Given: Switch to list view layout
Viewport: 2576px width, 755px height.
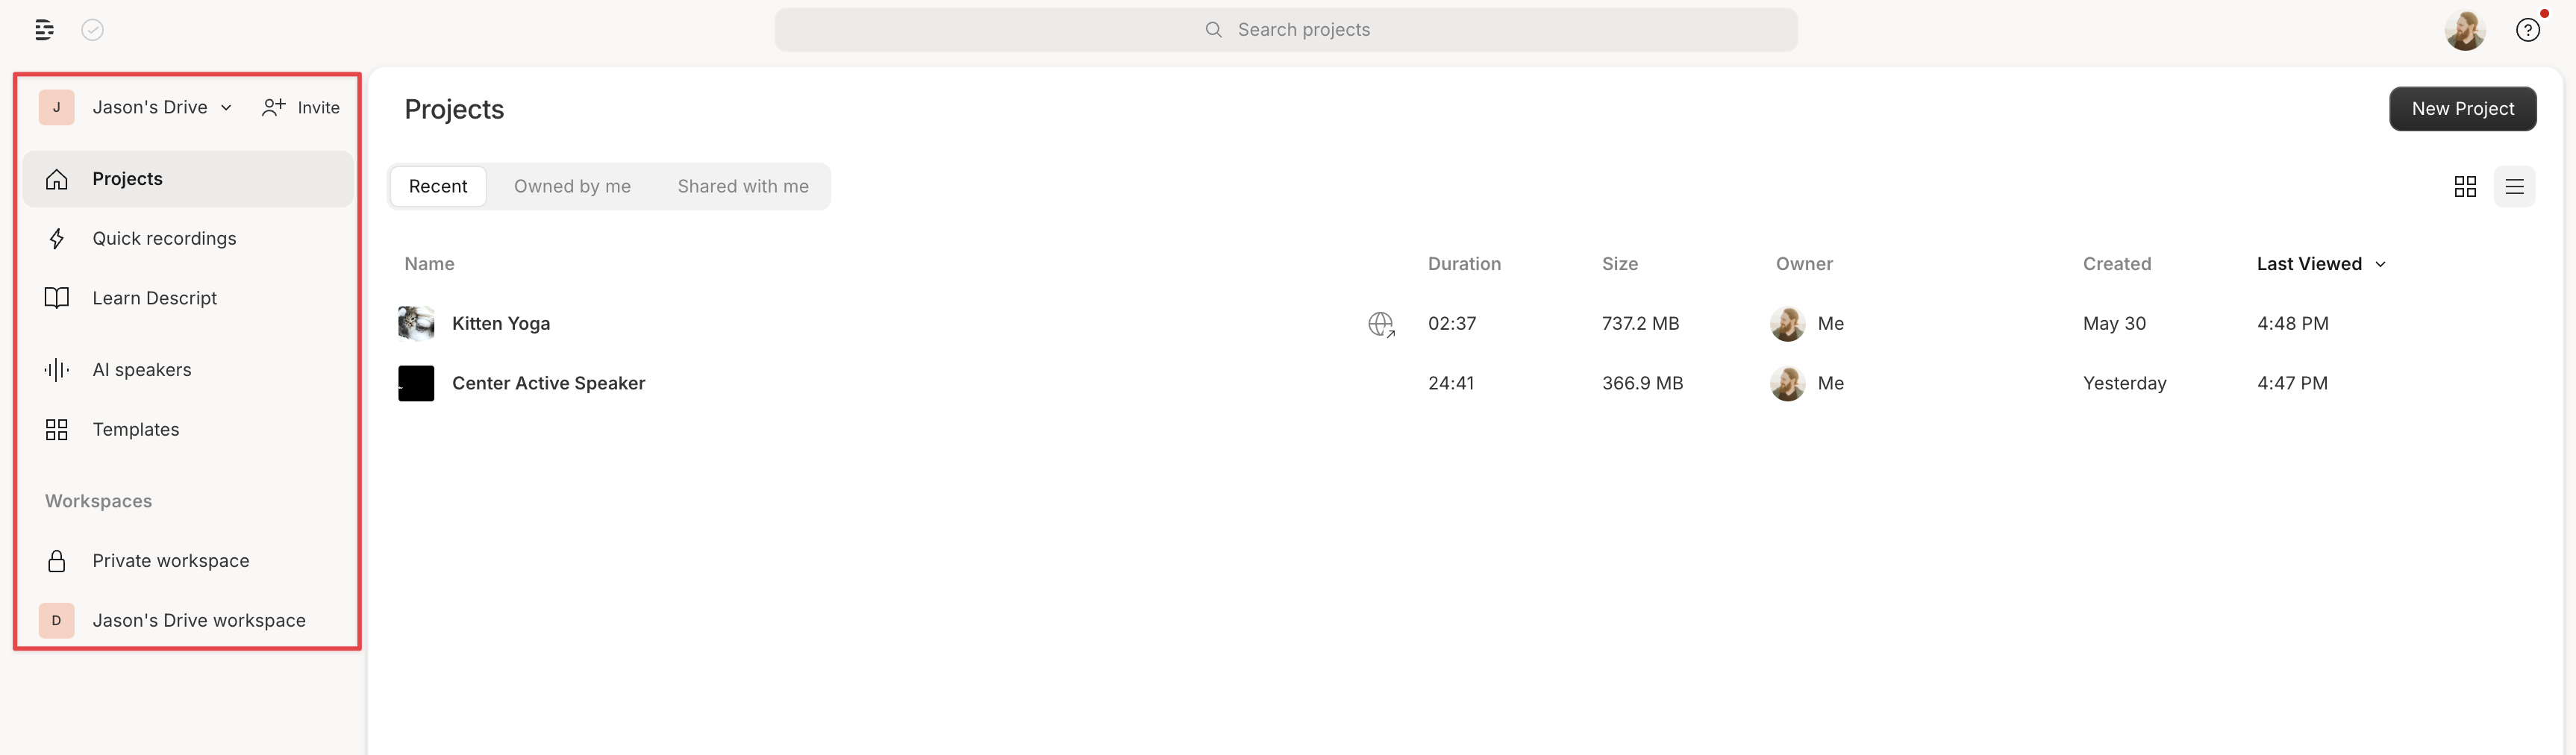Looking at the screenshot, I should point(2516,186).
